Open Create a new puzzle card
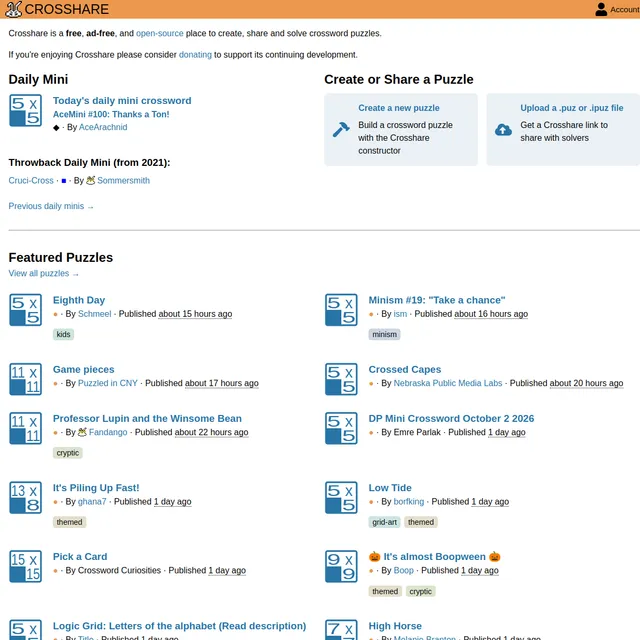 pos(401,129)
